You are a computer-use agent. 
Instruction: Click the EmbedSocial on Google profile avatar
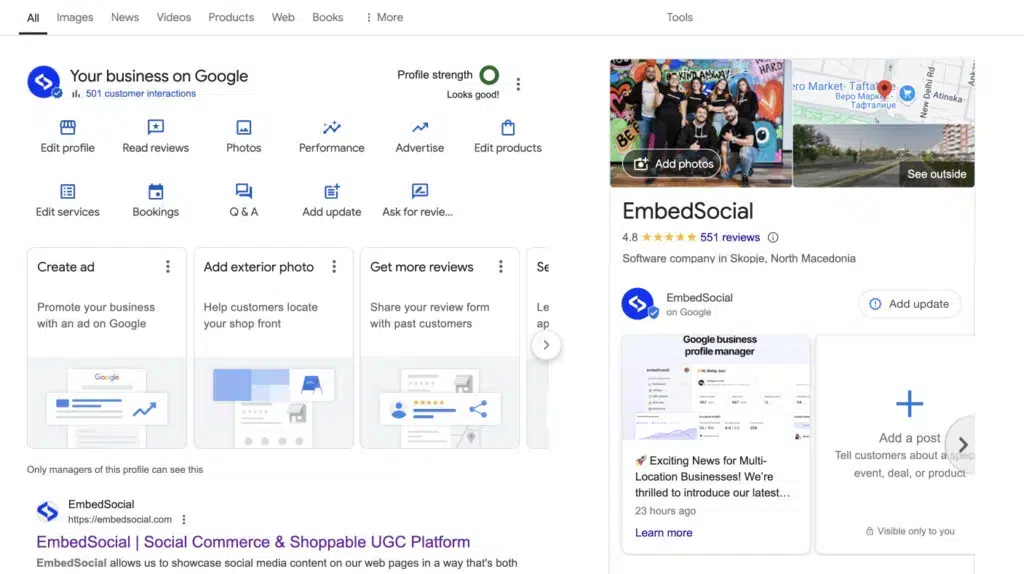click(639, 304)
